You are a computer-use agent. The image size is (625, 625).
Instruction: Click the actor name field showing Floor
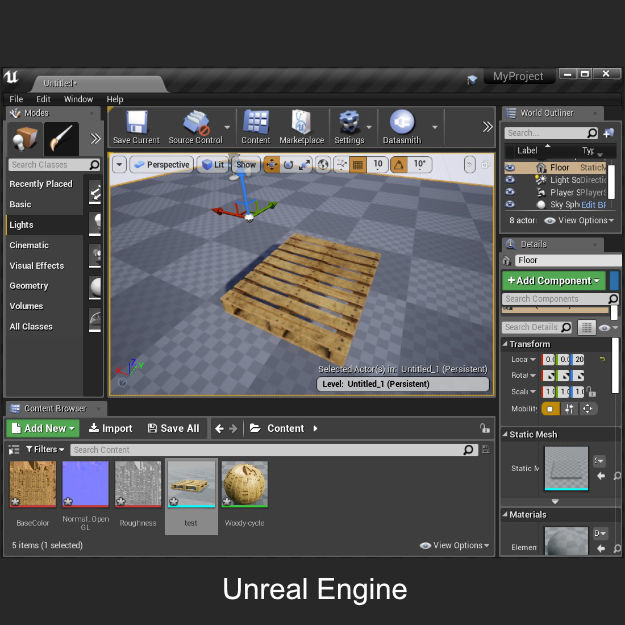(568, 260)
